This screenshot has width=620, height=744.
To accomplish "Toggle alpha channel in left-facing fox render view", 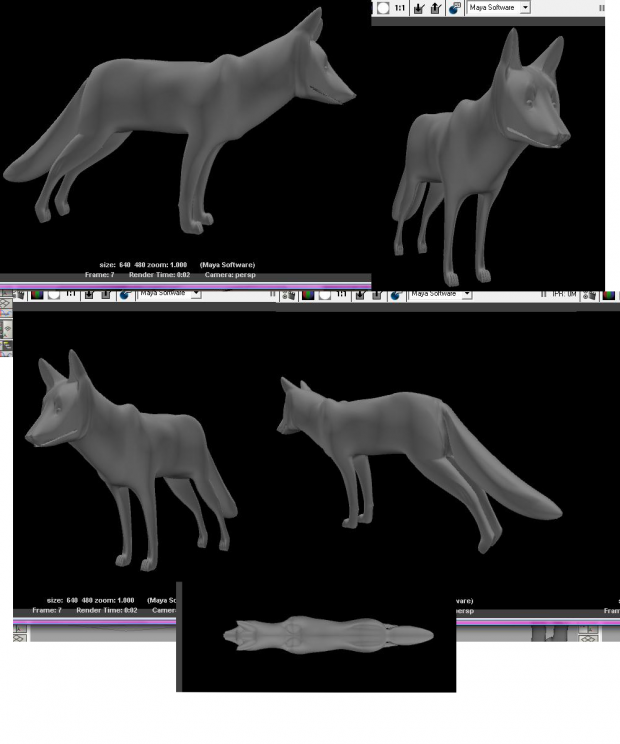I will [54, 295].
